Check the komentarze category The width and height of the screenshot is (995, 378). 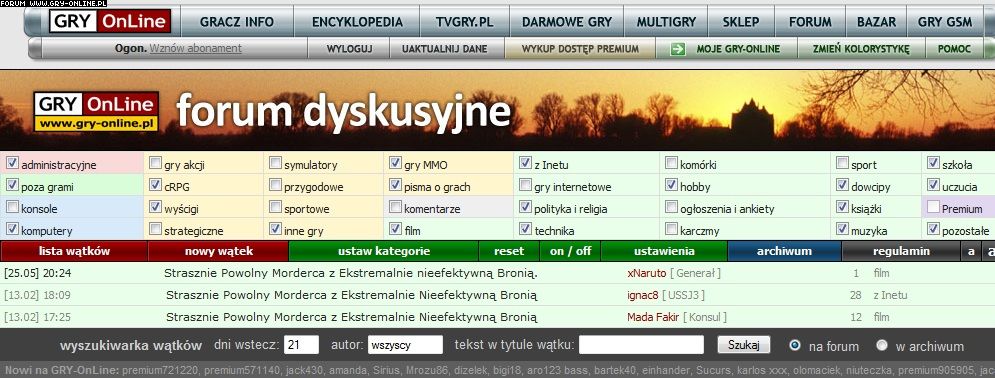click(x=395, y=207)
